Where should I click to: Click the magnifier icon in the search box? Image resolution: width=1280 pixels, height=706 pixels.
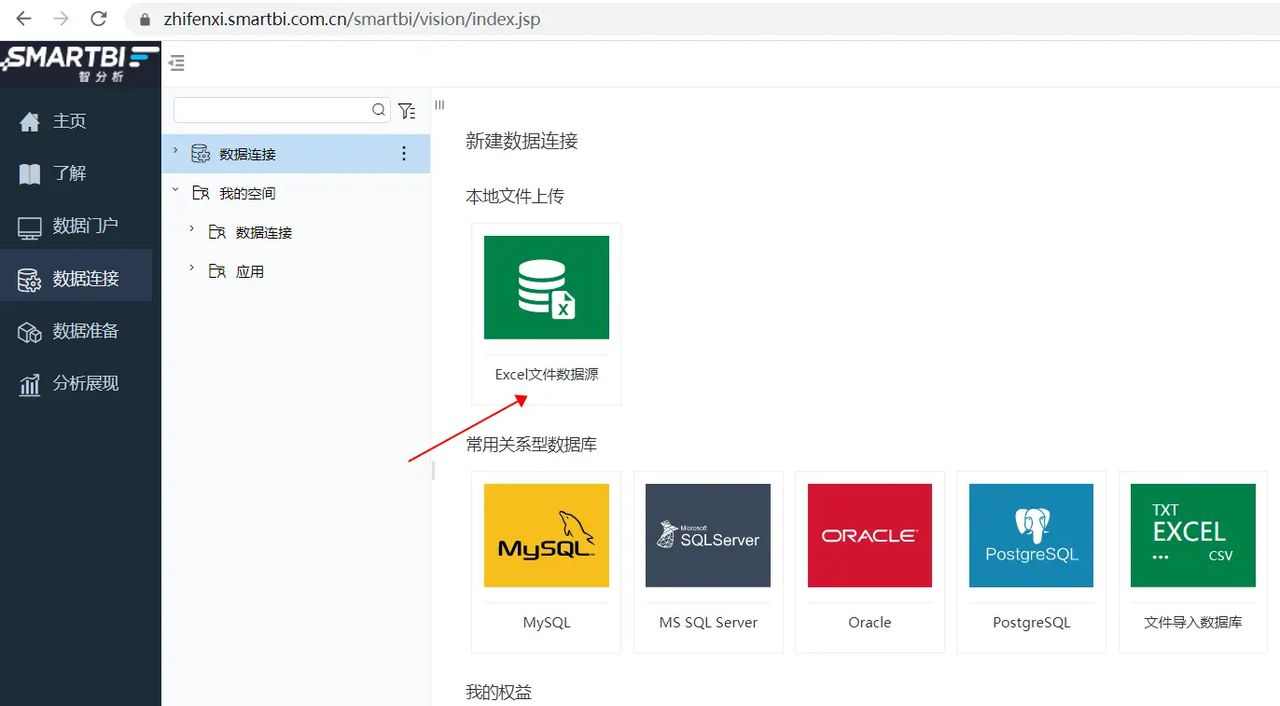pyautogui.click(x=378, y=110)
